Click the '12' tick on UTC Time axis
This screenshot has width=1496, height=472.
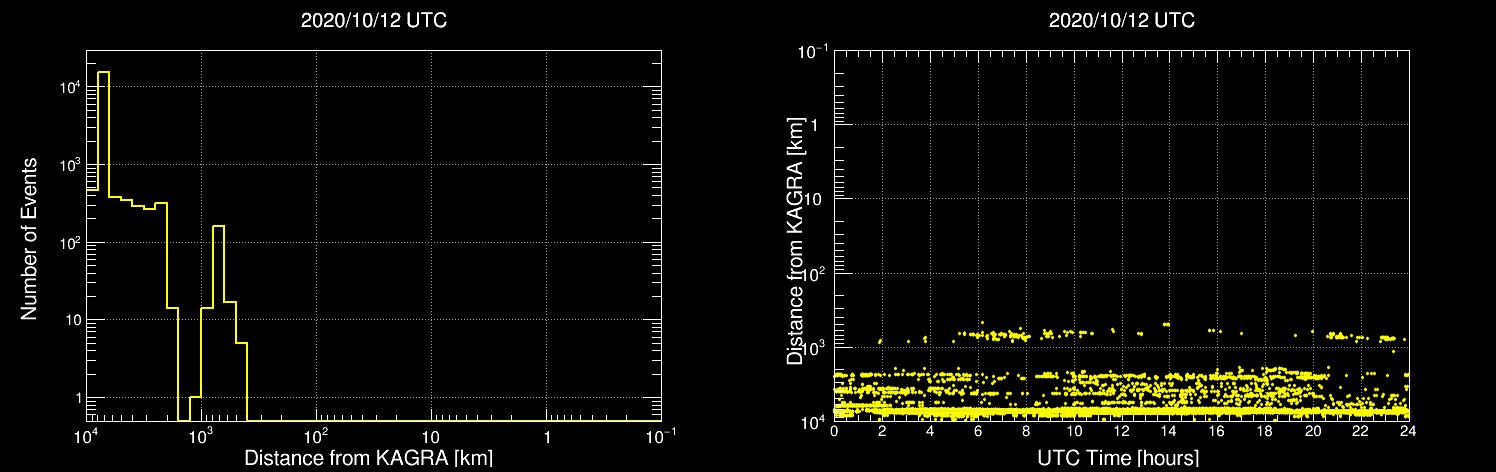[1121, 431]
